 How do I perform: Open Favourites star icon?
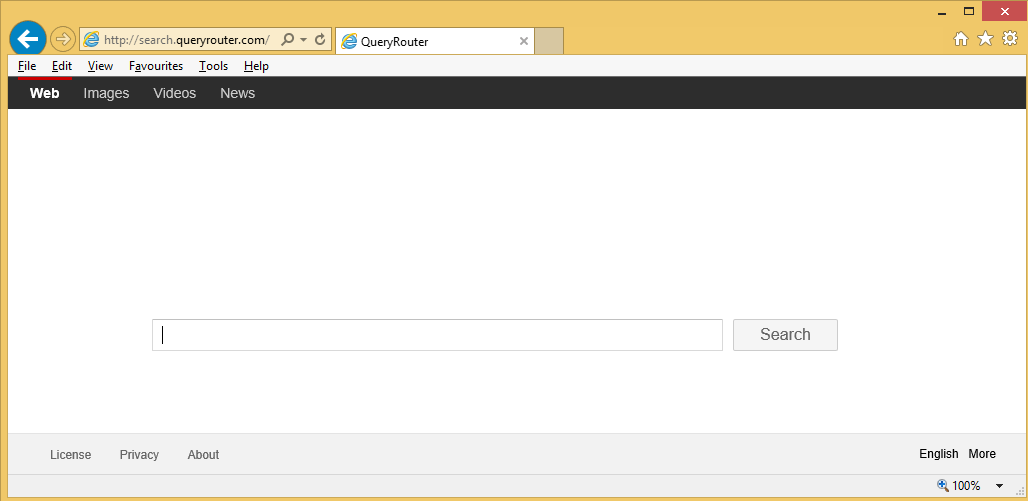(985, 39)
